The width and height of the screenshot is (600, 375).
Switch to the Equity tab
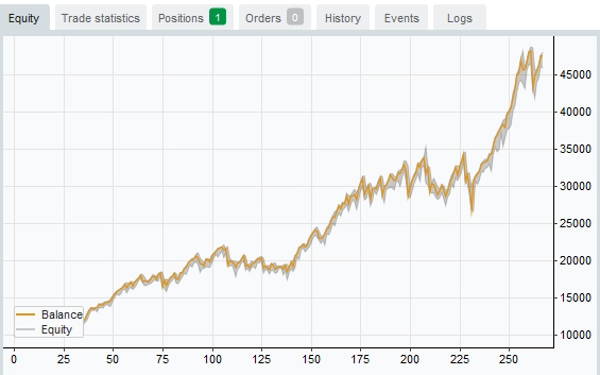point(24,18)
